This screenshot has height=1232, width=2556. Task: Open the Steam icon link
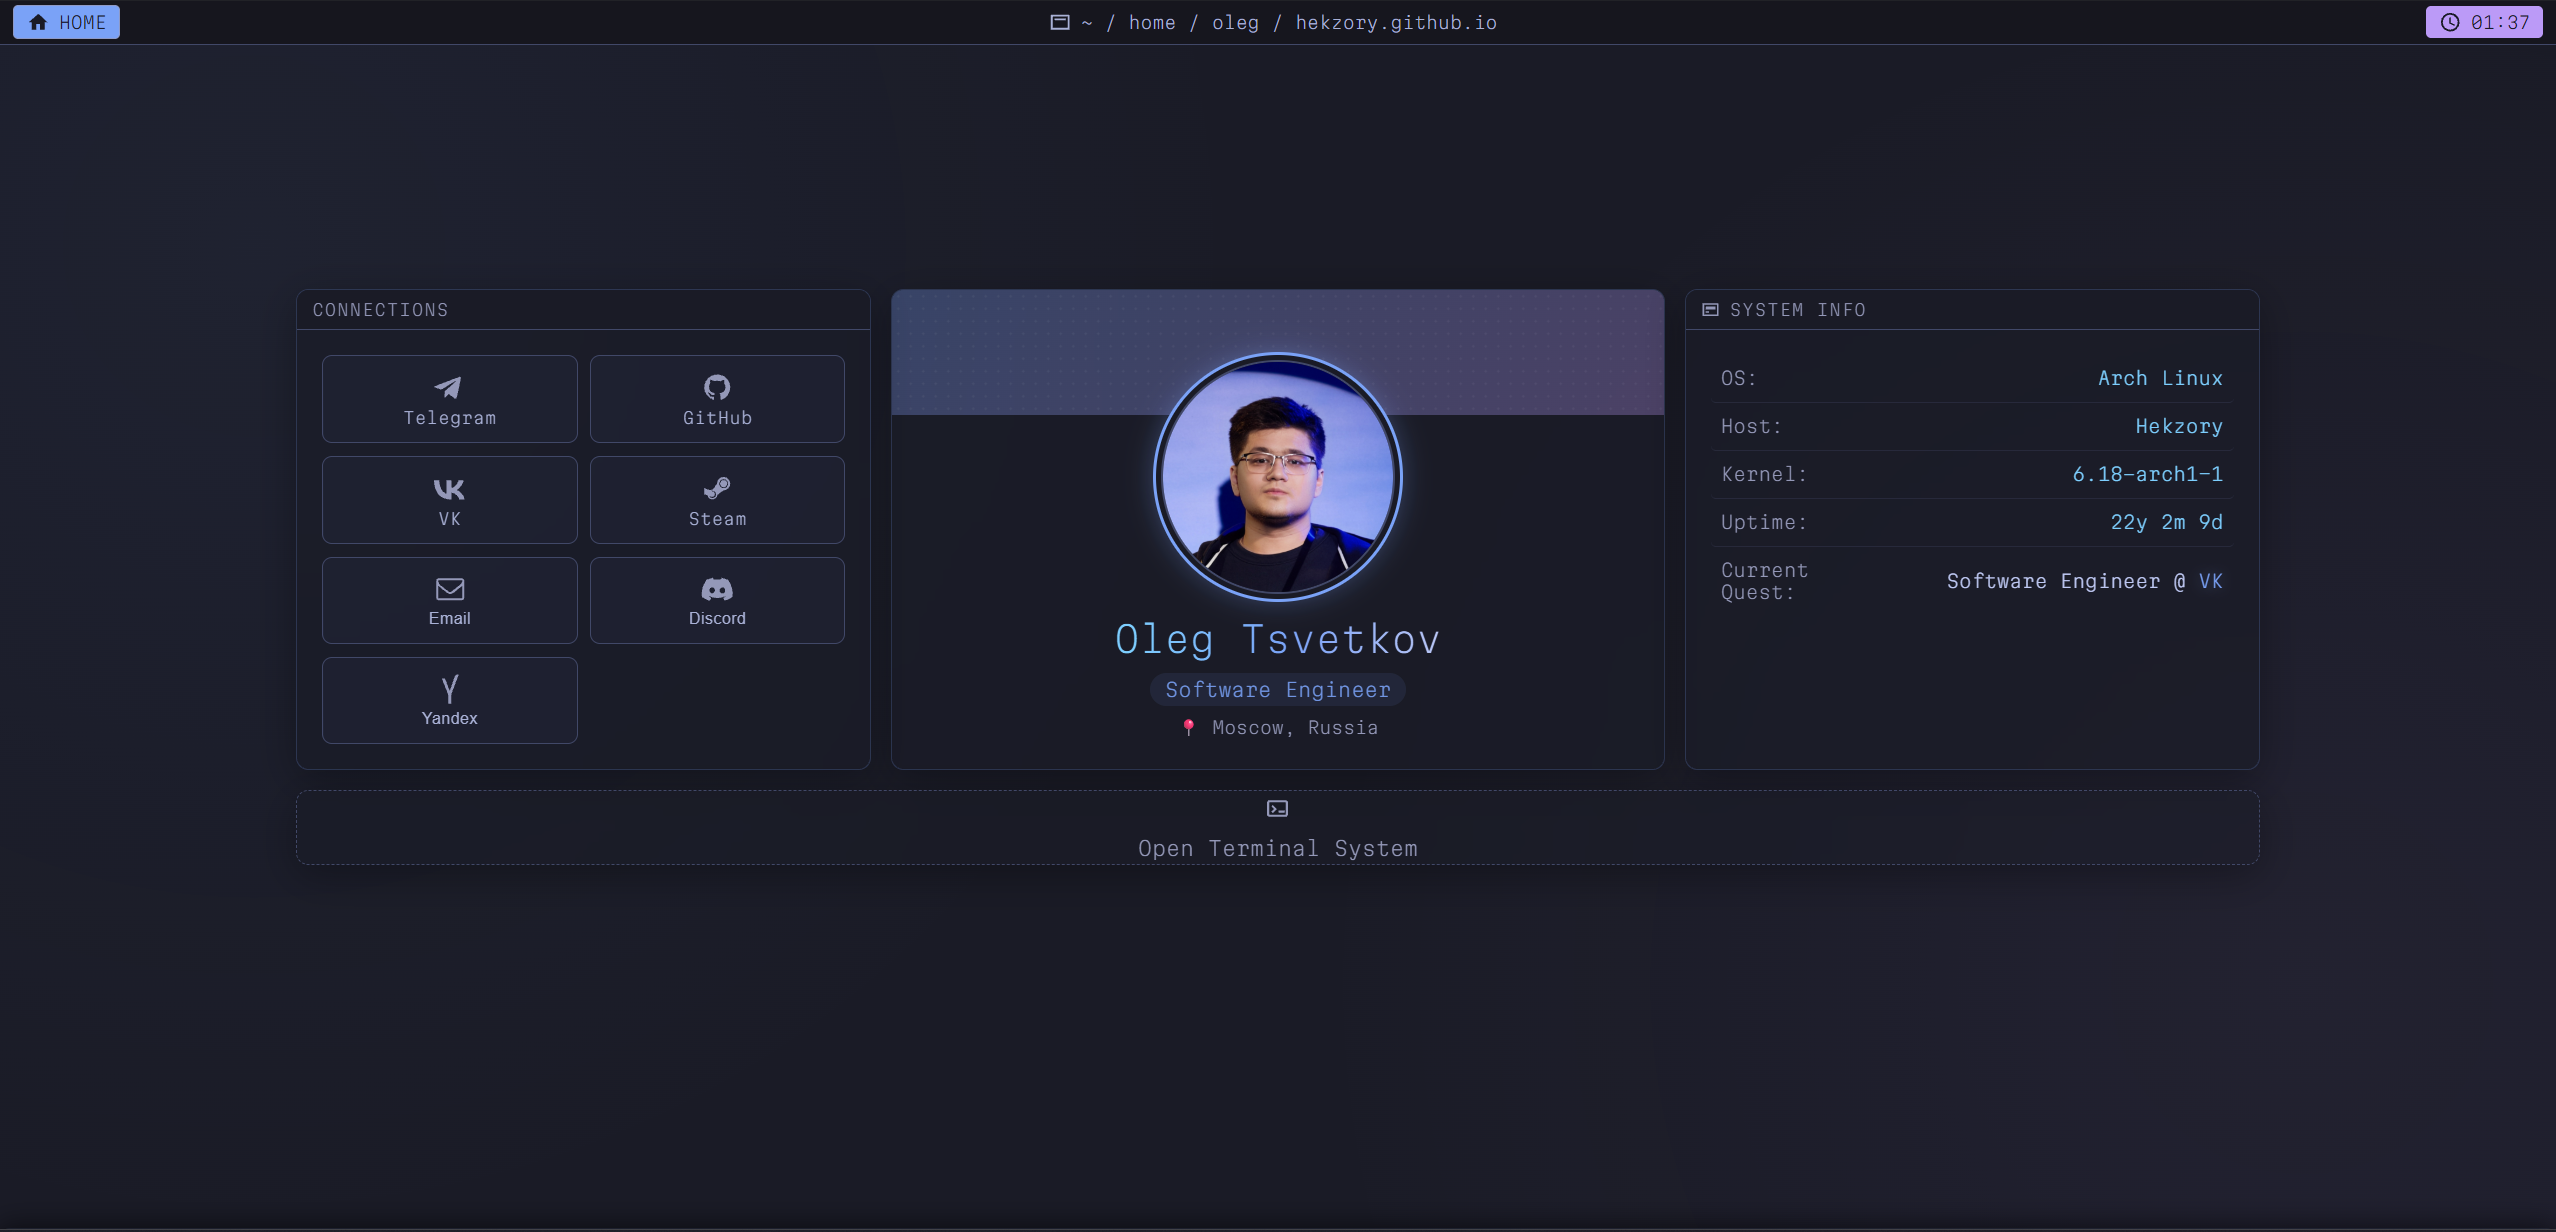pyautogui.click(x=717, y=488)
